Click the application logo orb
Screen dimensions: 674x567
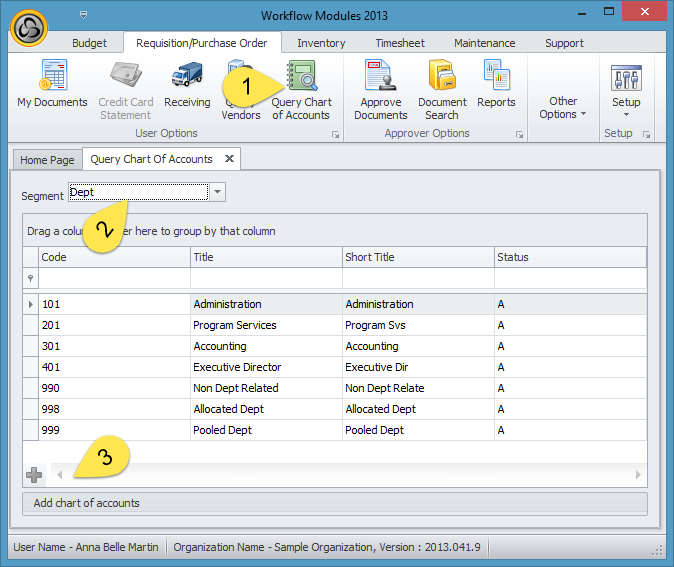coord(31,28)
